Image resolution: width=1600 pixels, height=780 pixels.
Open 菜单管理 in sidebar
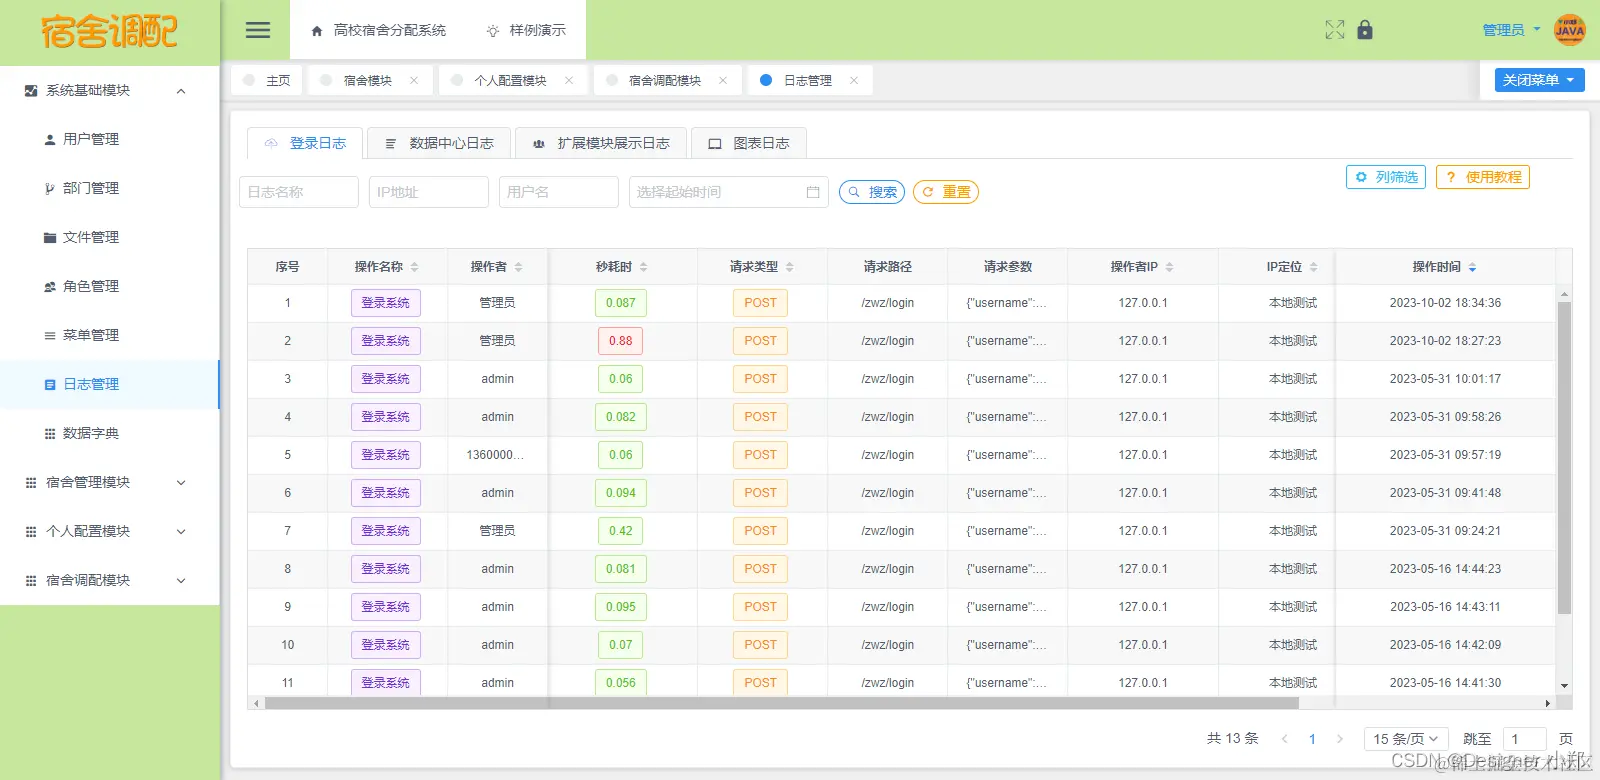(110, 335)
